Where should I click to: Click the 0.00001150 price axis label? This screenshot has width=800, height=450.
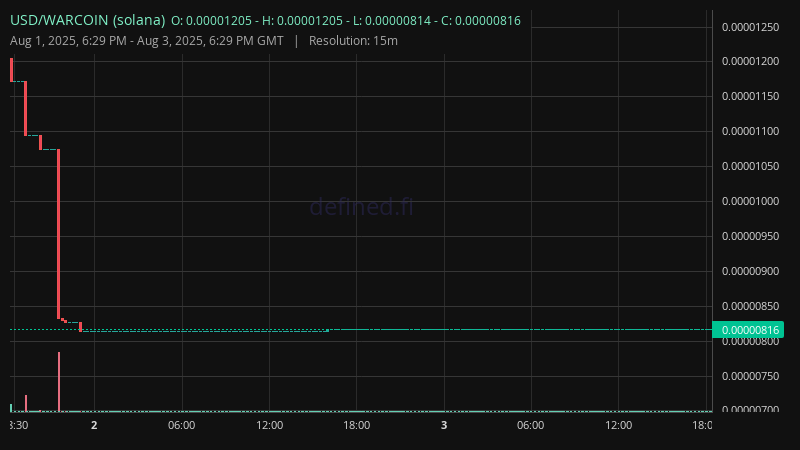751,96
